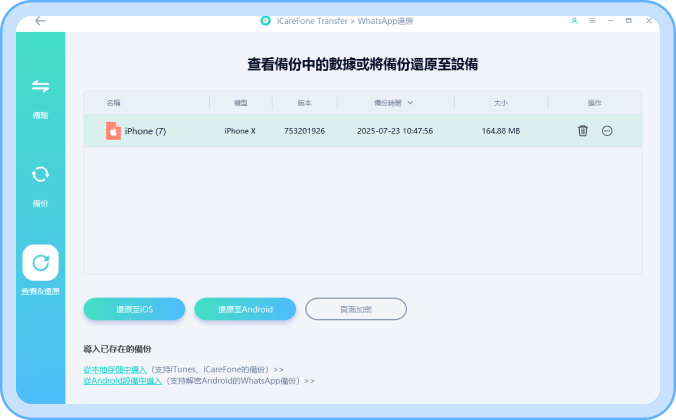Image resolution: width=676 pixels, height=420 pixels.
Task: Click the 大小 column header
Action: (501, 103)
